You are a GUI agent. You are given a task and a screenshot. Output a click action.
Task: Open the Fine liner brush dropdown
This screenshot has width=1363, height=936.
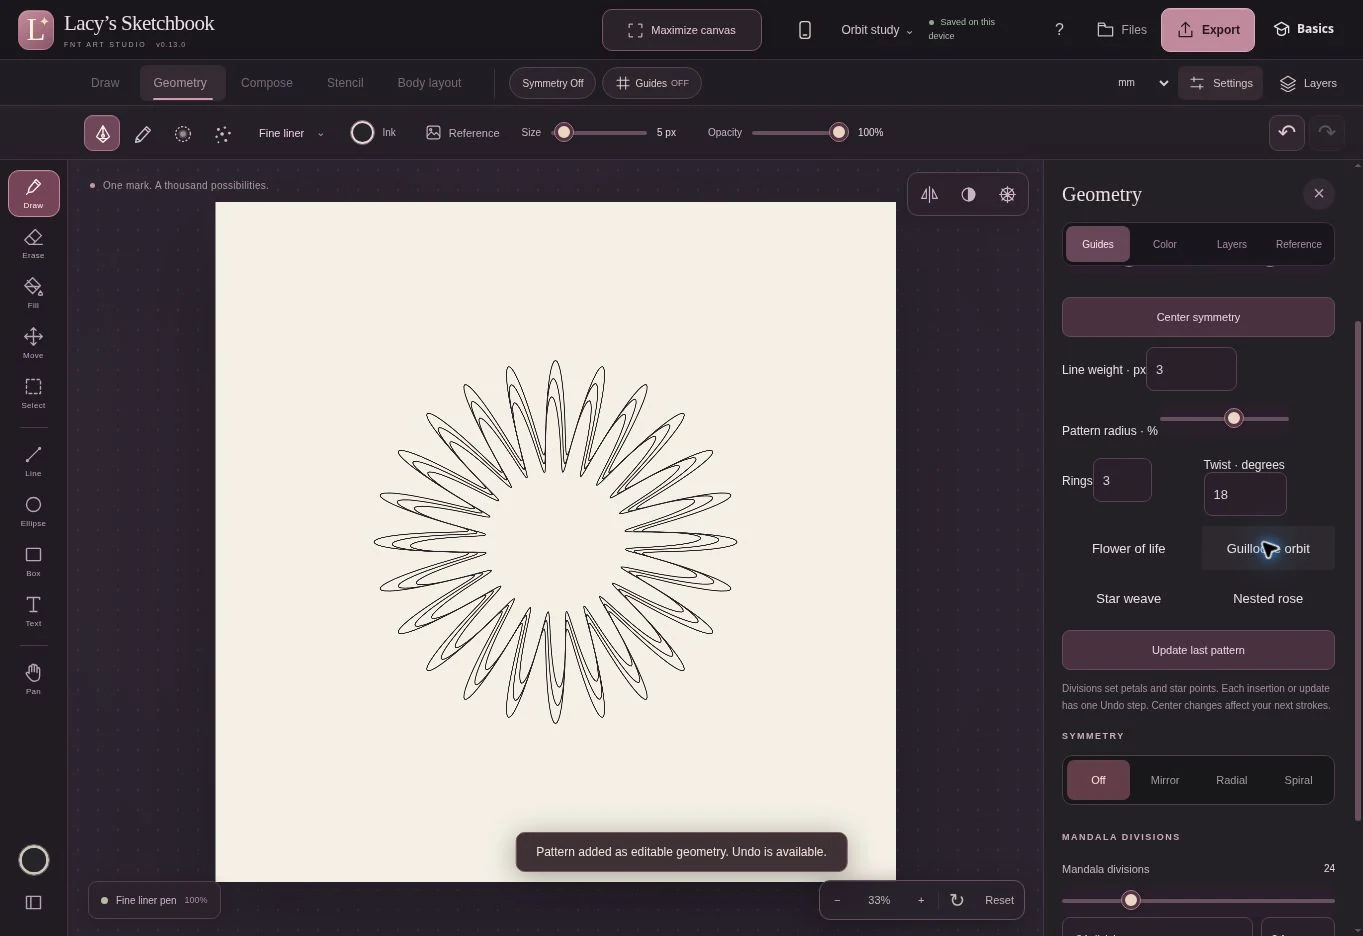tap(291, 133)
